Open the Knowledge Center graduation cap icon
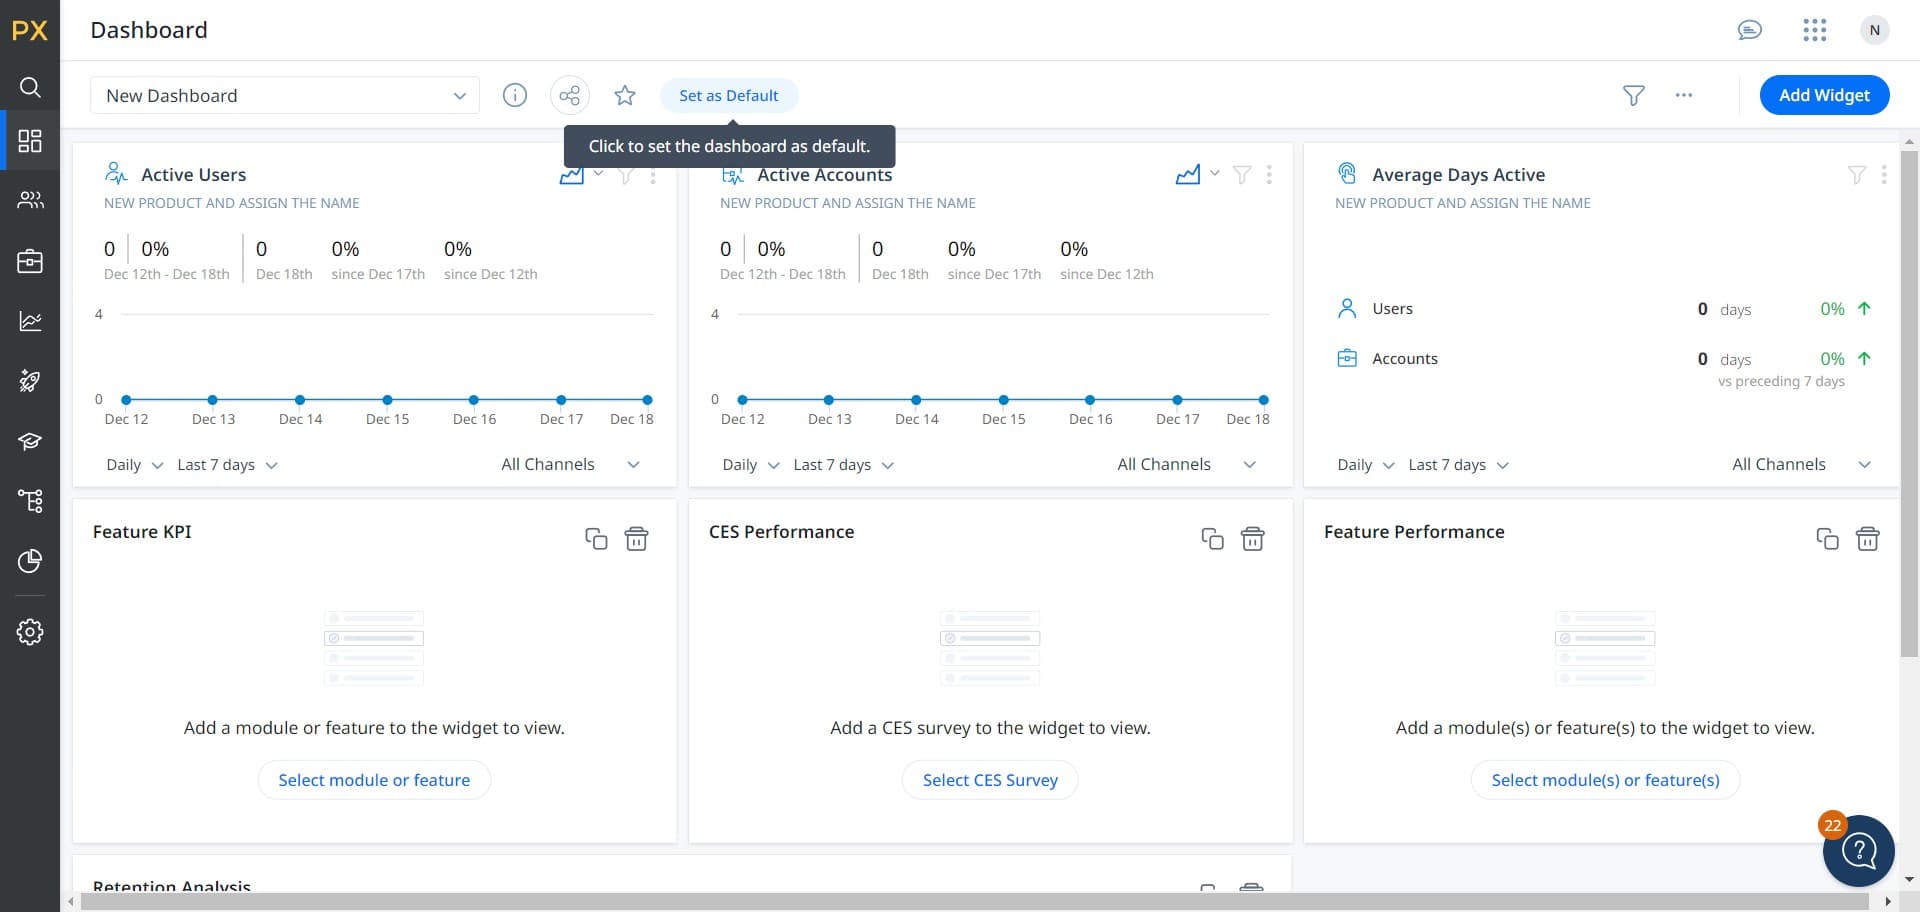This screenshot has height=912, width=1920. (x=29, y=441)
